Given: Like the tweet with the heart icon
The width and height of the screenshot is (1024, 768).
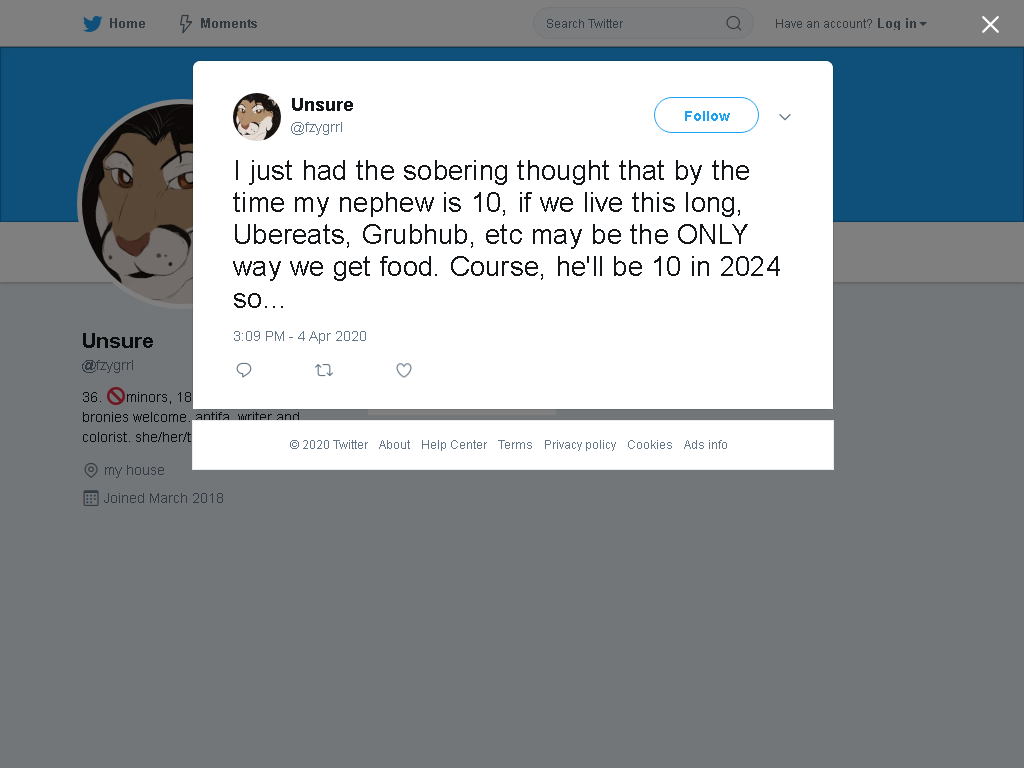Looking at the screenshot, I should coord(404,370).
